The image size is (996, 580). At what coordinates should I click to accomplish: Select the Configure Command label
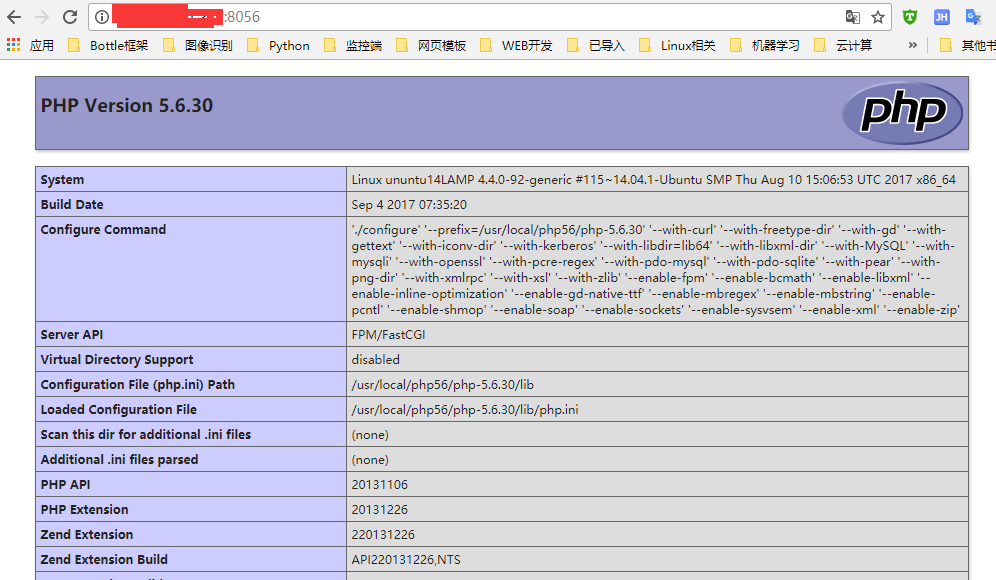click(104, 229)
